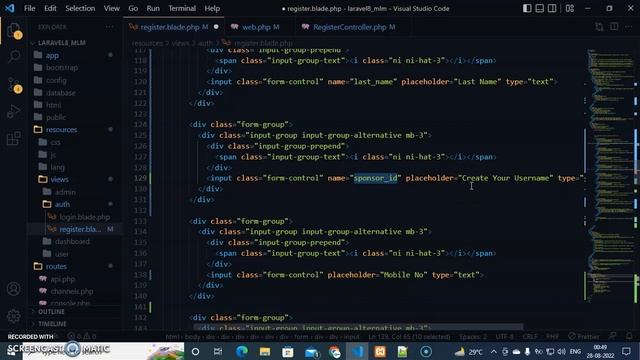Toggle the secondary side bar layout icon
Viewport: 640px width, 360px height.
point(552,8)
